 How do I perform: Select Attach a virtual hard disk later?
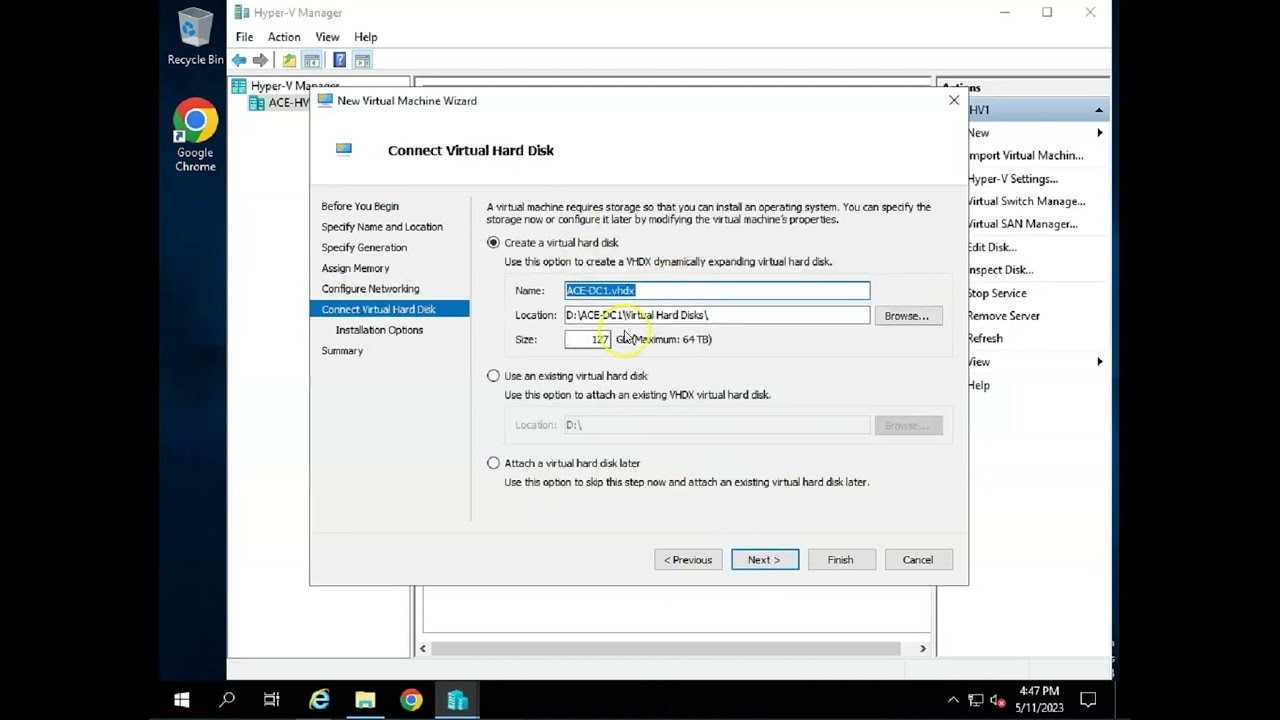493,463
